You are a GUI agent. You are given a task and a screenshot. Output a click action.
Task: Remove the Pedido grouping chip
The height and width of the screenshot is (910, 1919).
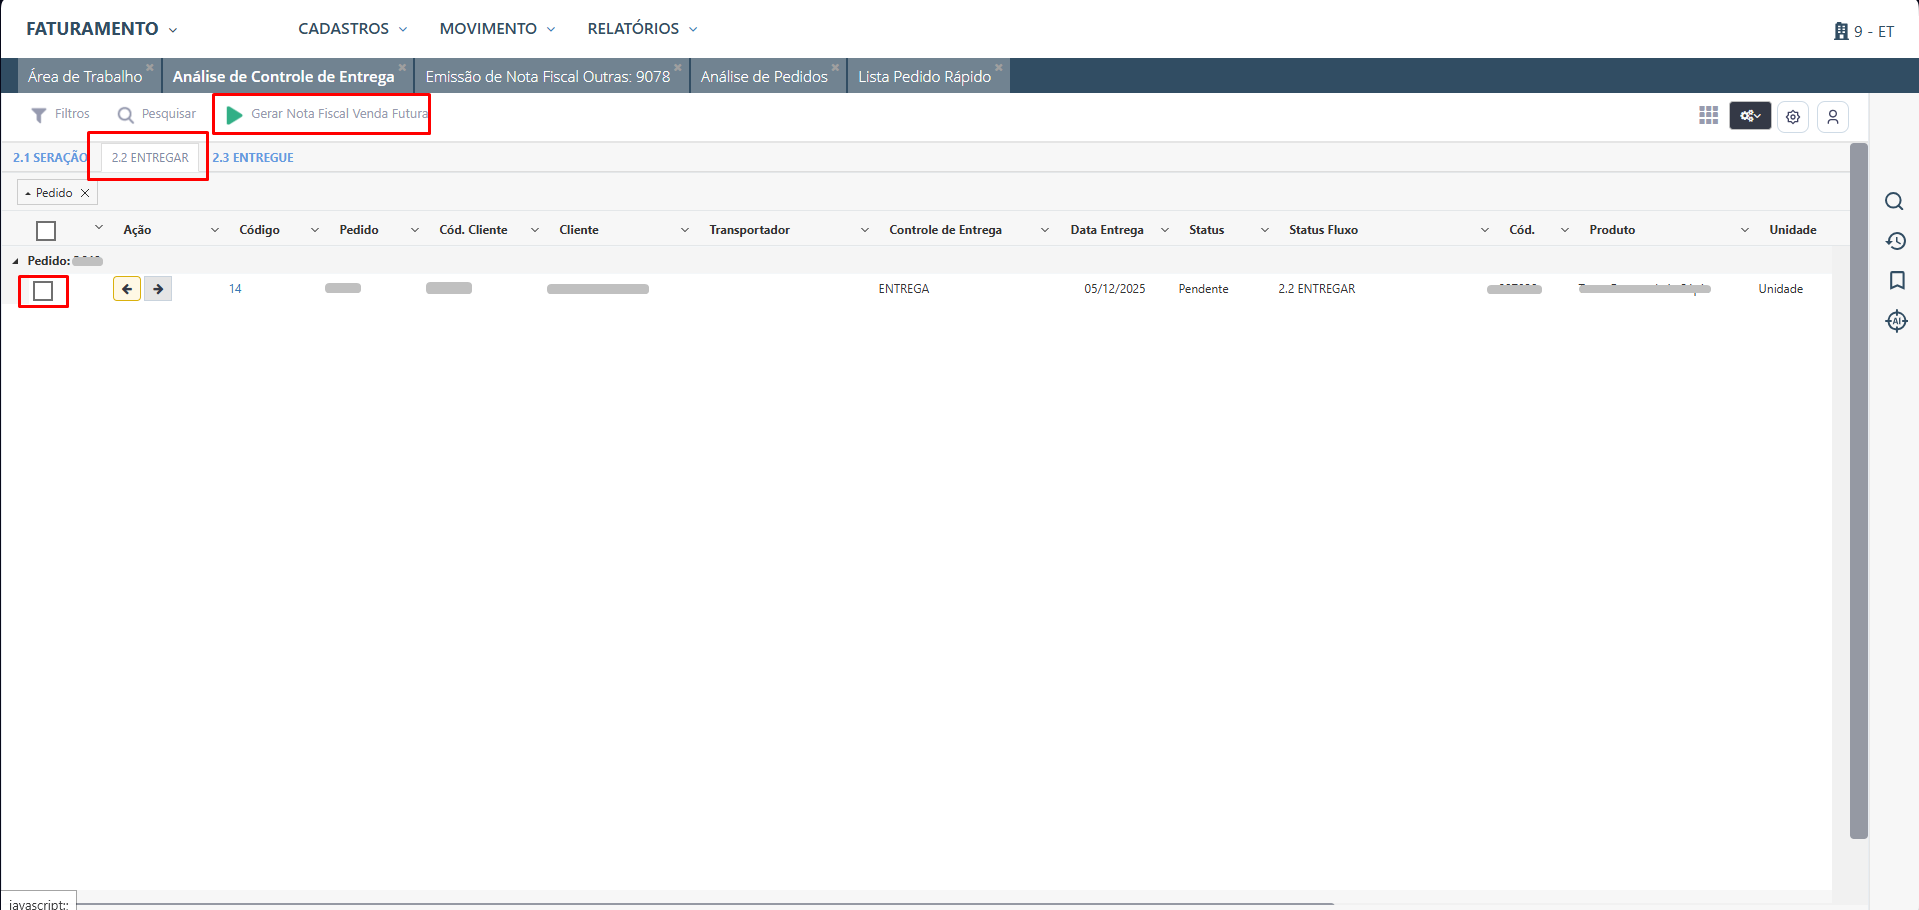85,193
